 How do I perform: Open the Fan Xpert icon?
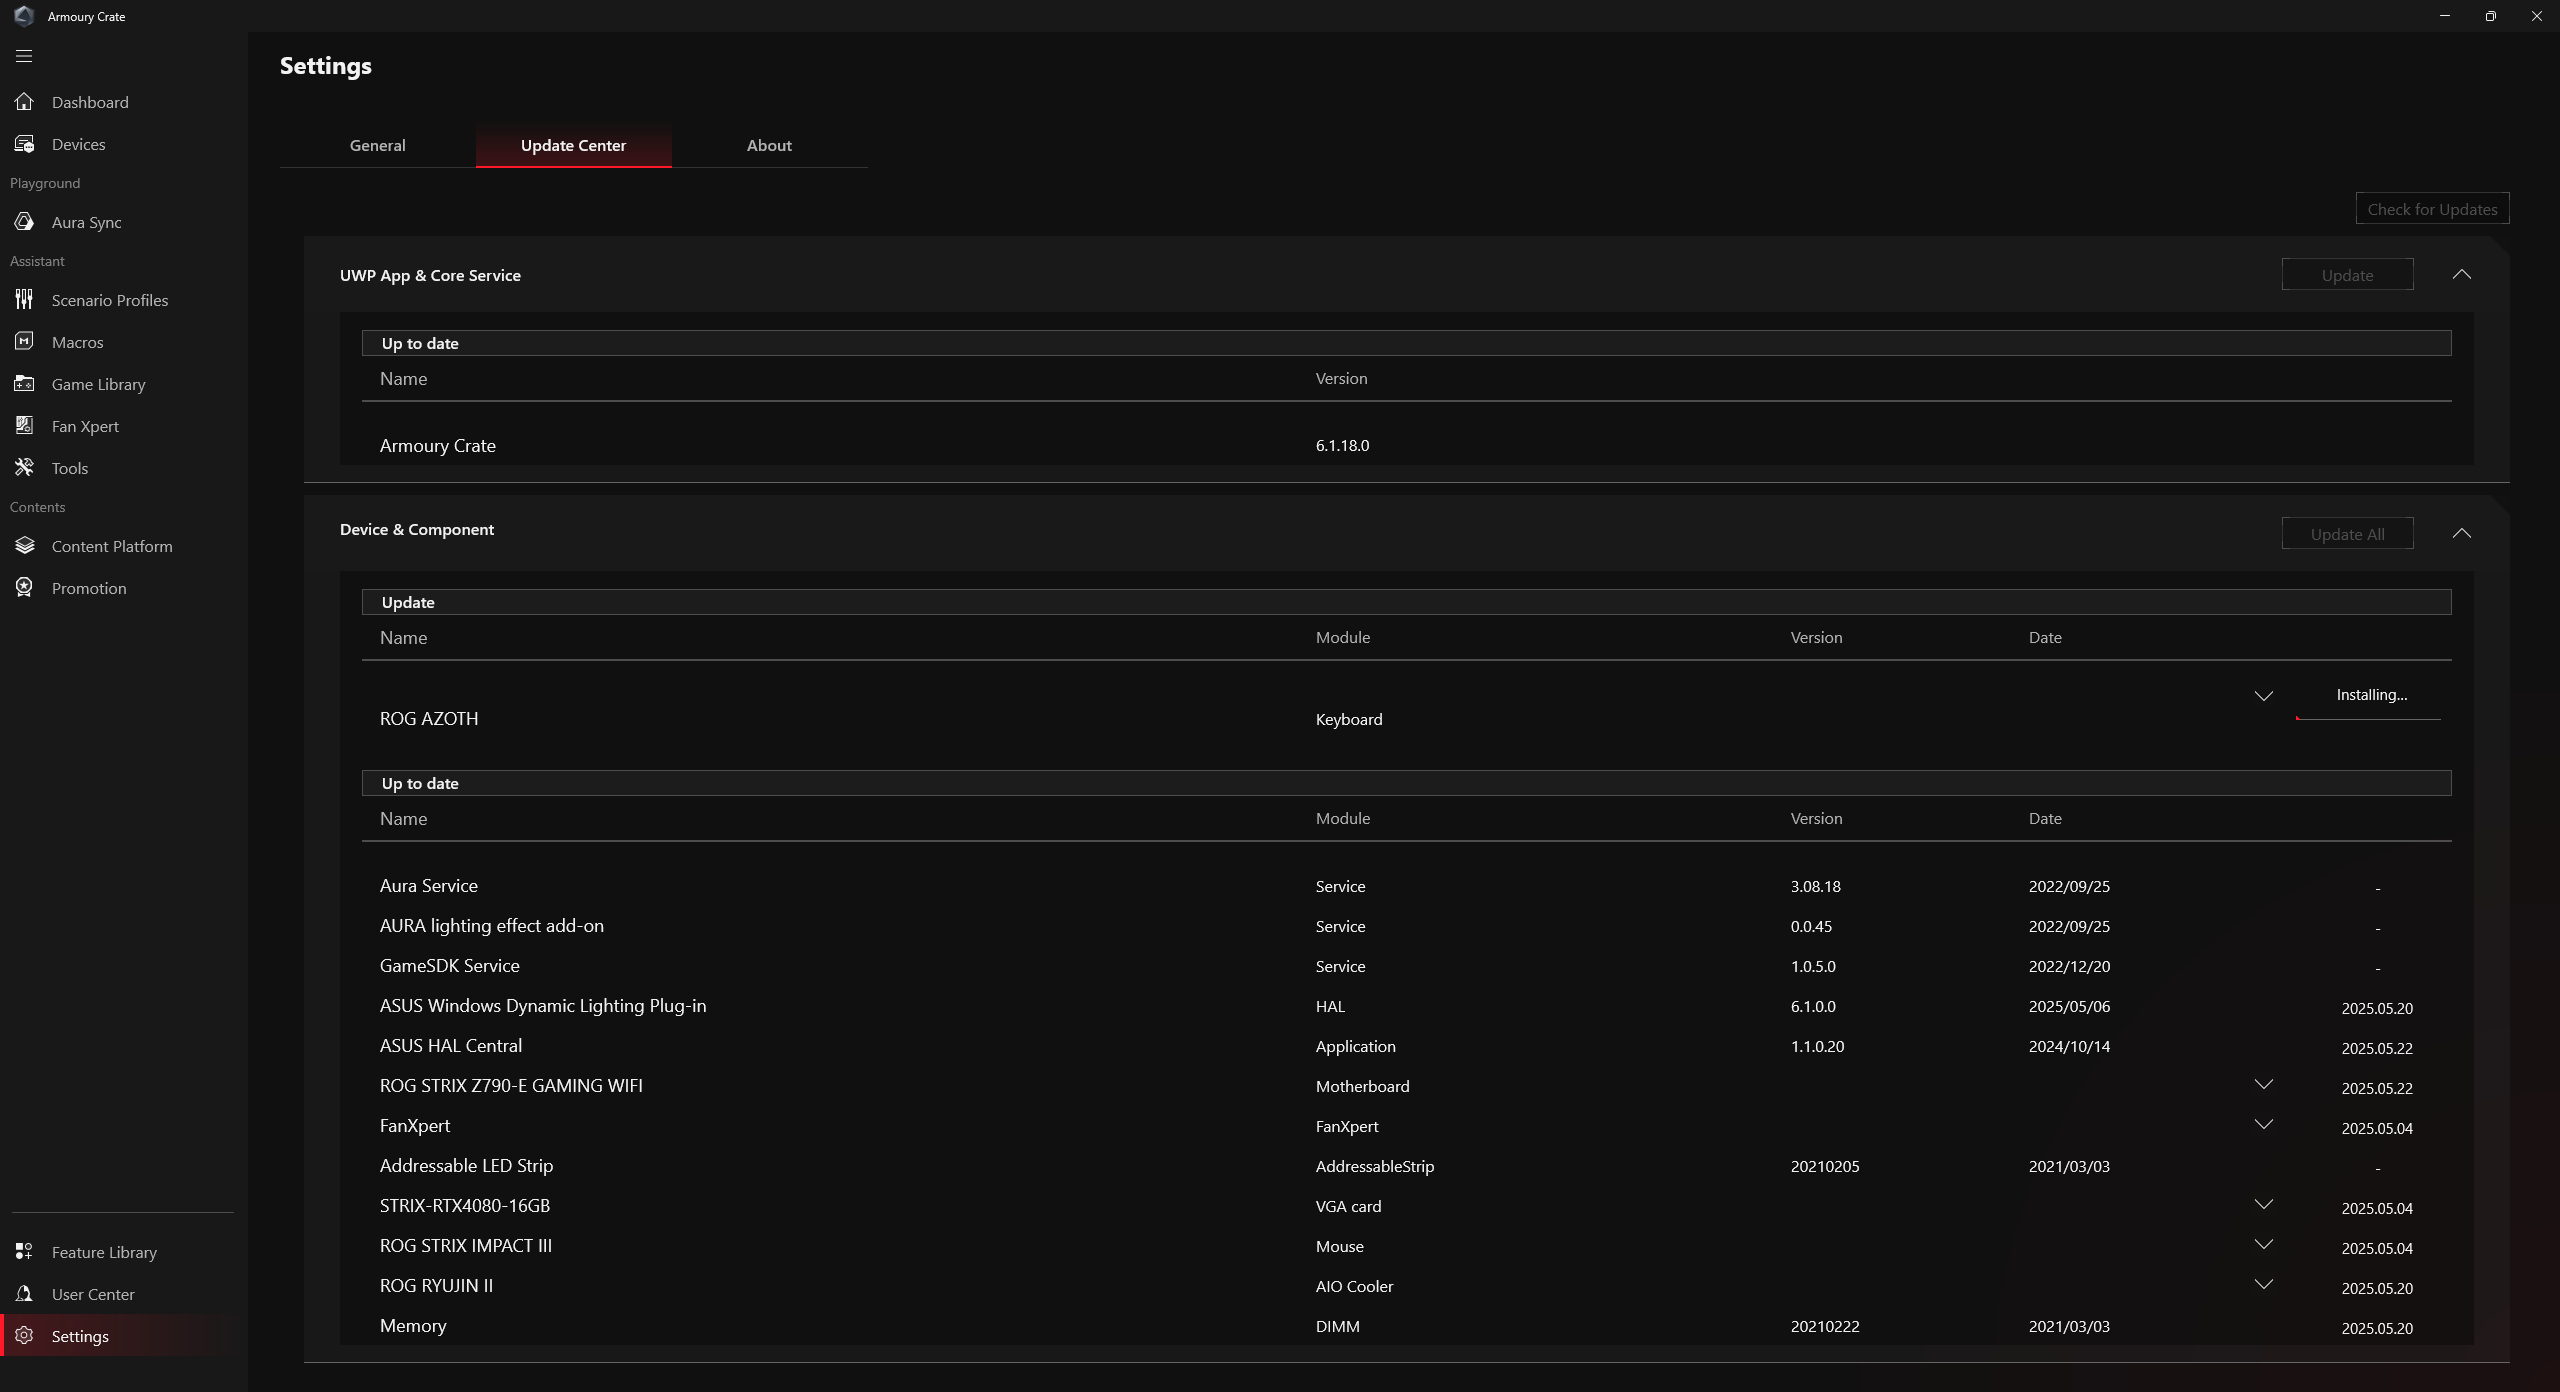point(24,426)
